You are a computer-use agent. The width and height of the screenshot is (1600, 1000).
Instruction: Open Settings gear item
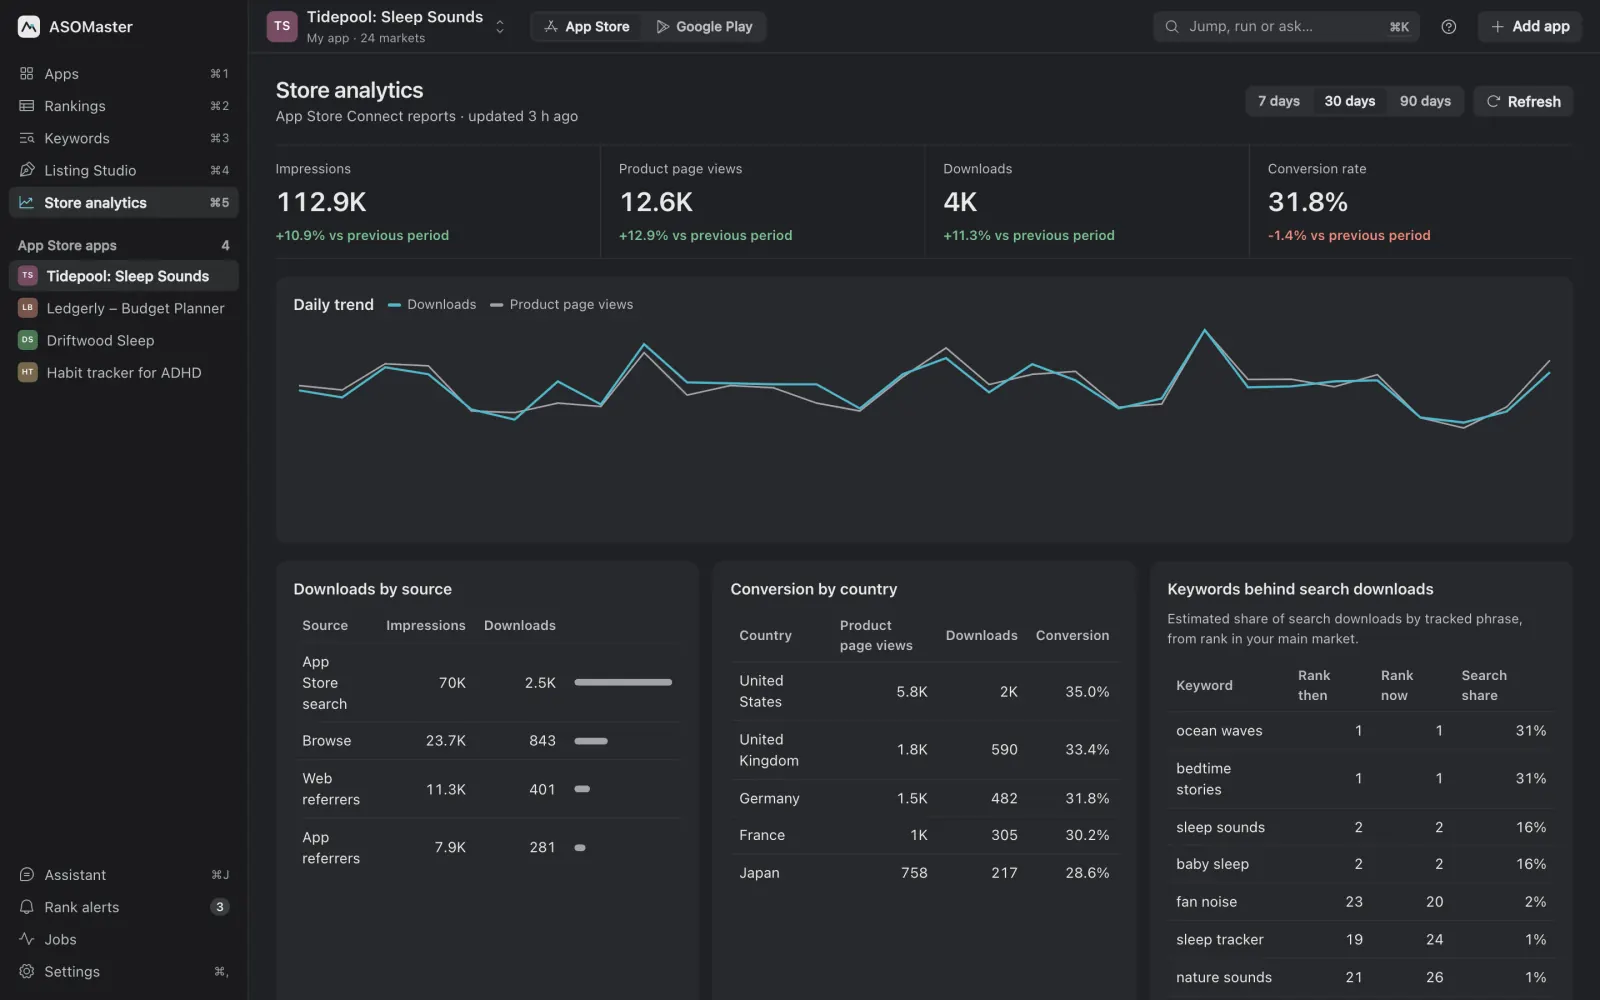click(x=124, y=971)
